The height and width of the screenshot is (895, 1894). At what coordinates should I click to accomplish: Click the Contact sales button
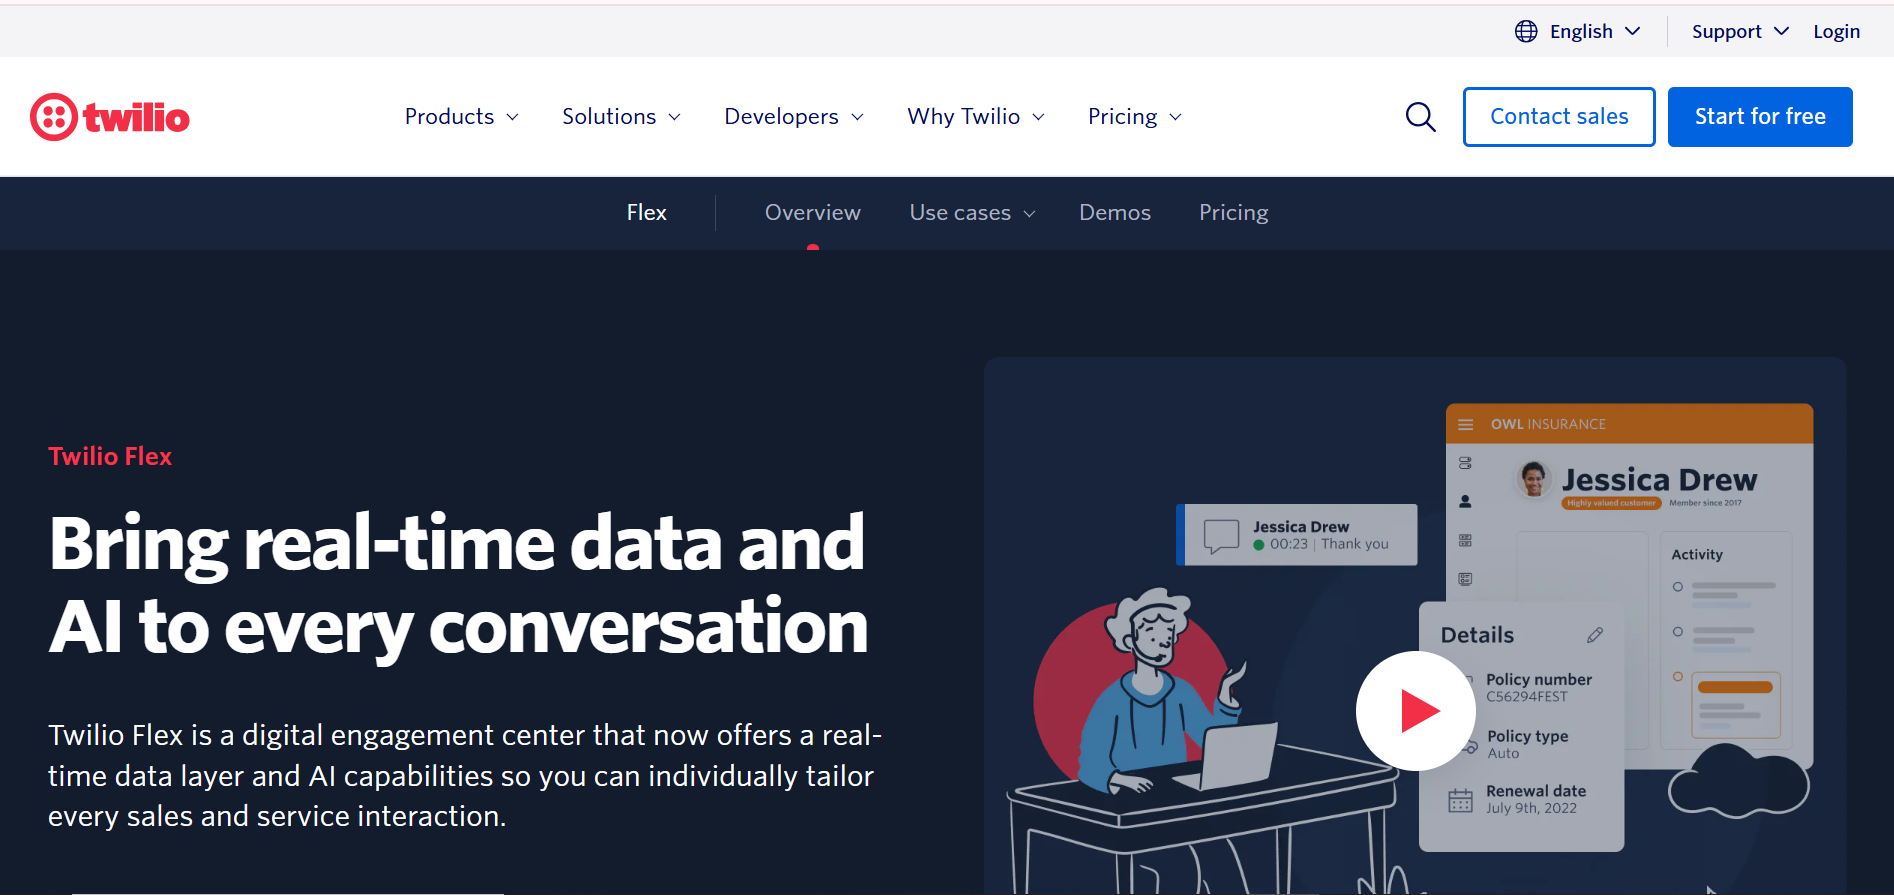tap(1559, 117)
